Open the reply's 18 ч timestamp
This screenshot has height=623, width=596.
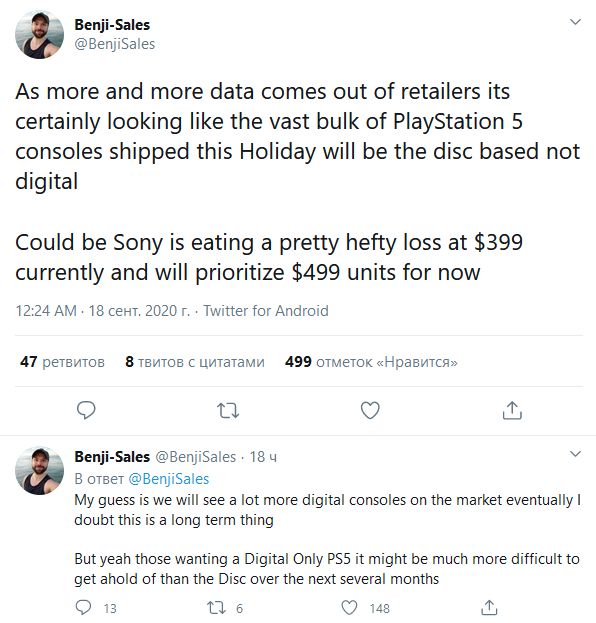click(x=263, y=457)
